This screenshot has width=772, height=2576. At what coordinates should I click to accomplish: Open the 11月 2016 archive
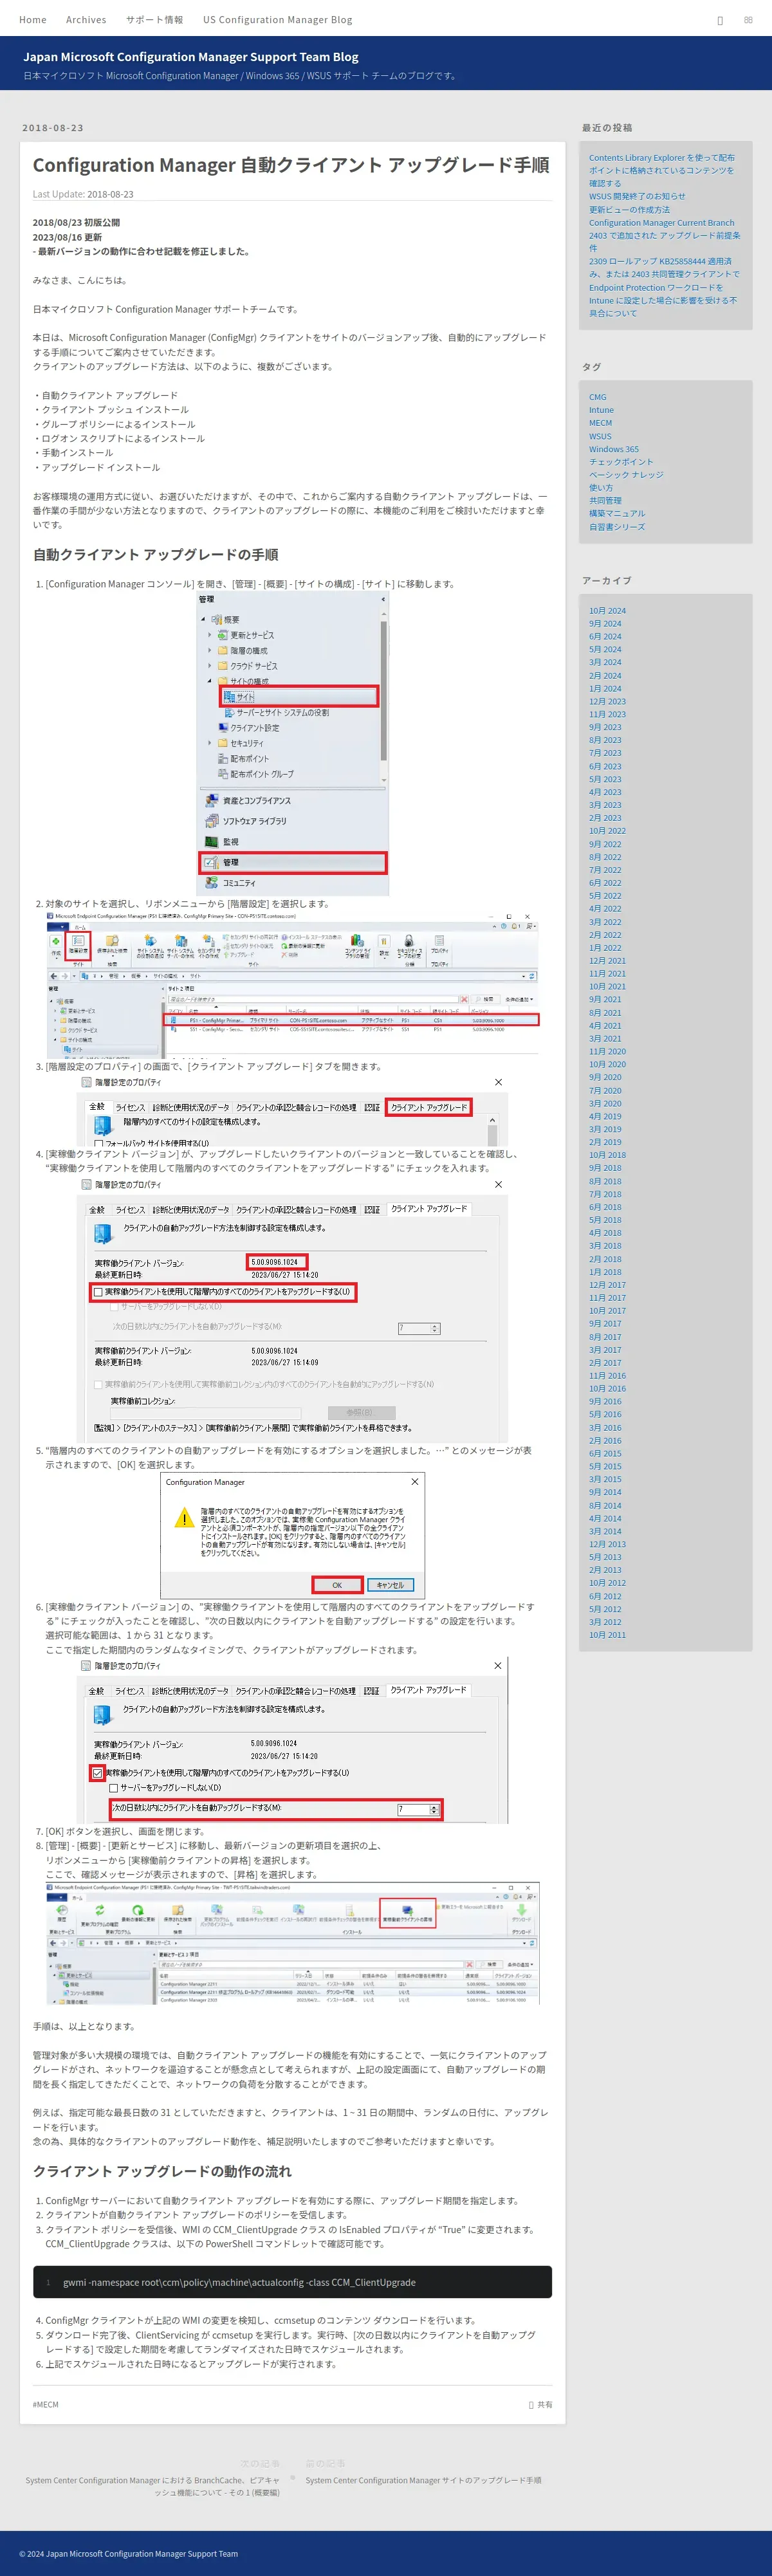pos(607,1376)
